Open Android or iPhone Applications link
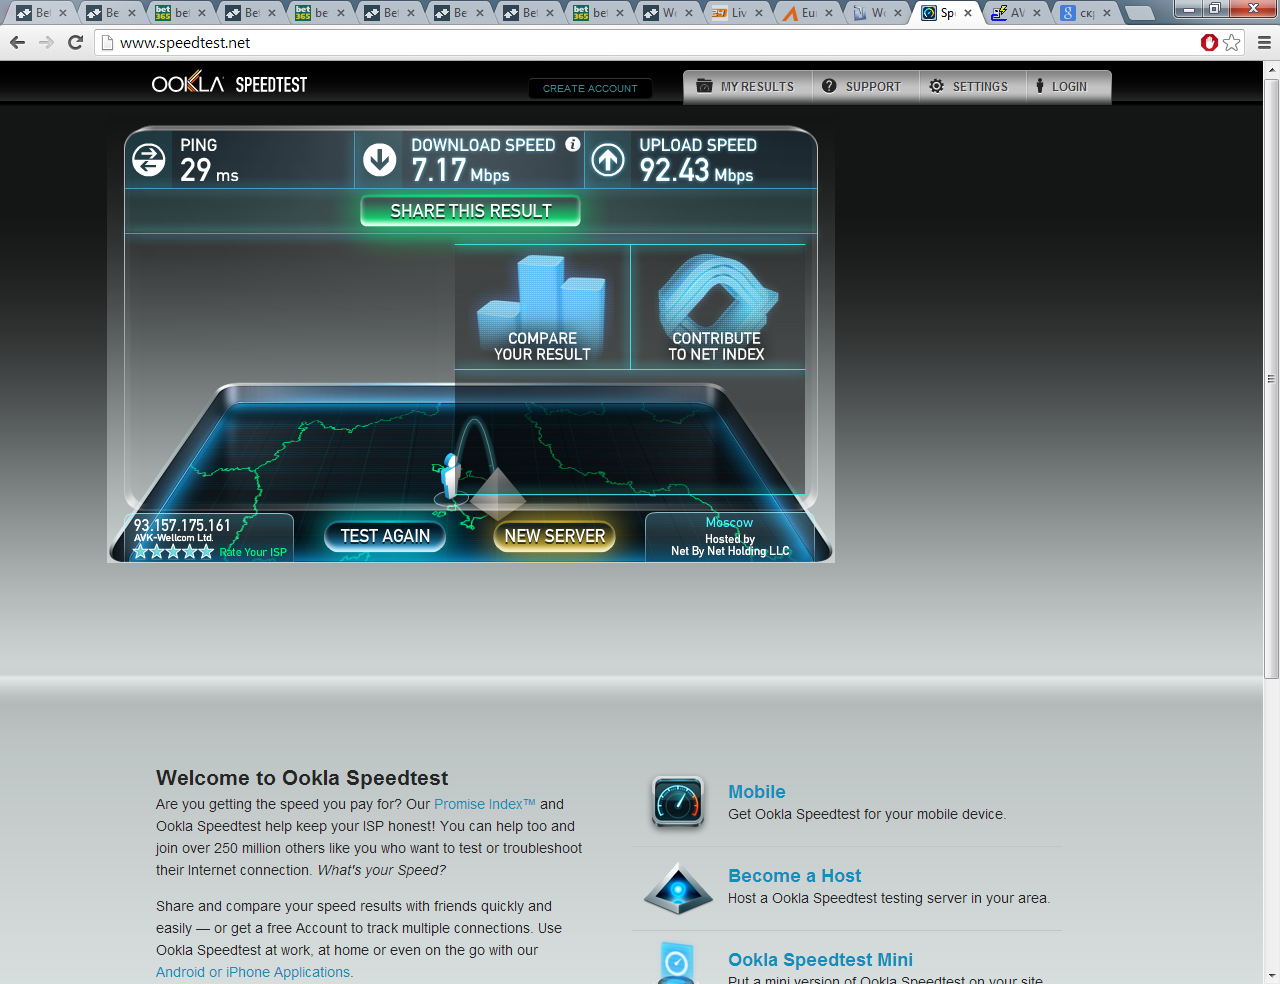The height and width of the screenshot is (984, 1280). [254, 972]
